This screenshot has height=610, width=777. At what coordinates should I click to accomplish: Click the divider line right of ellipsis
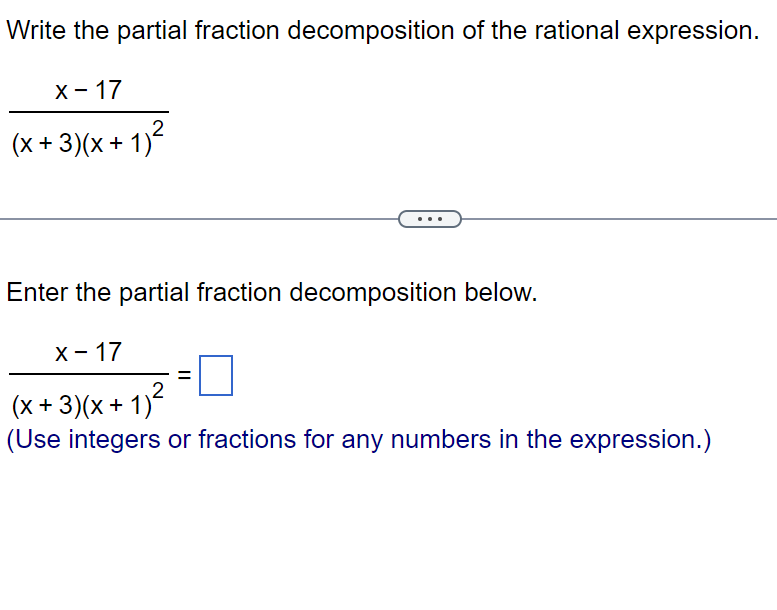pyautogui.click(x=620, y=218)
